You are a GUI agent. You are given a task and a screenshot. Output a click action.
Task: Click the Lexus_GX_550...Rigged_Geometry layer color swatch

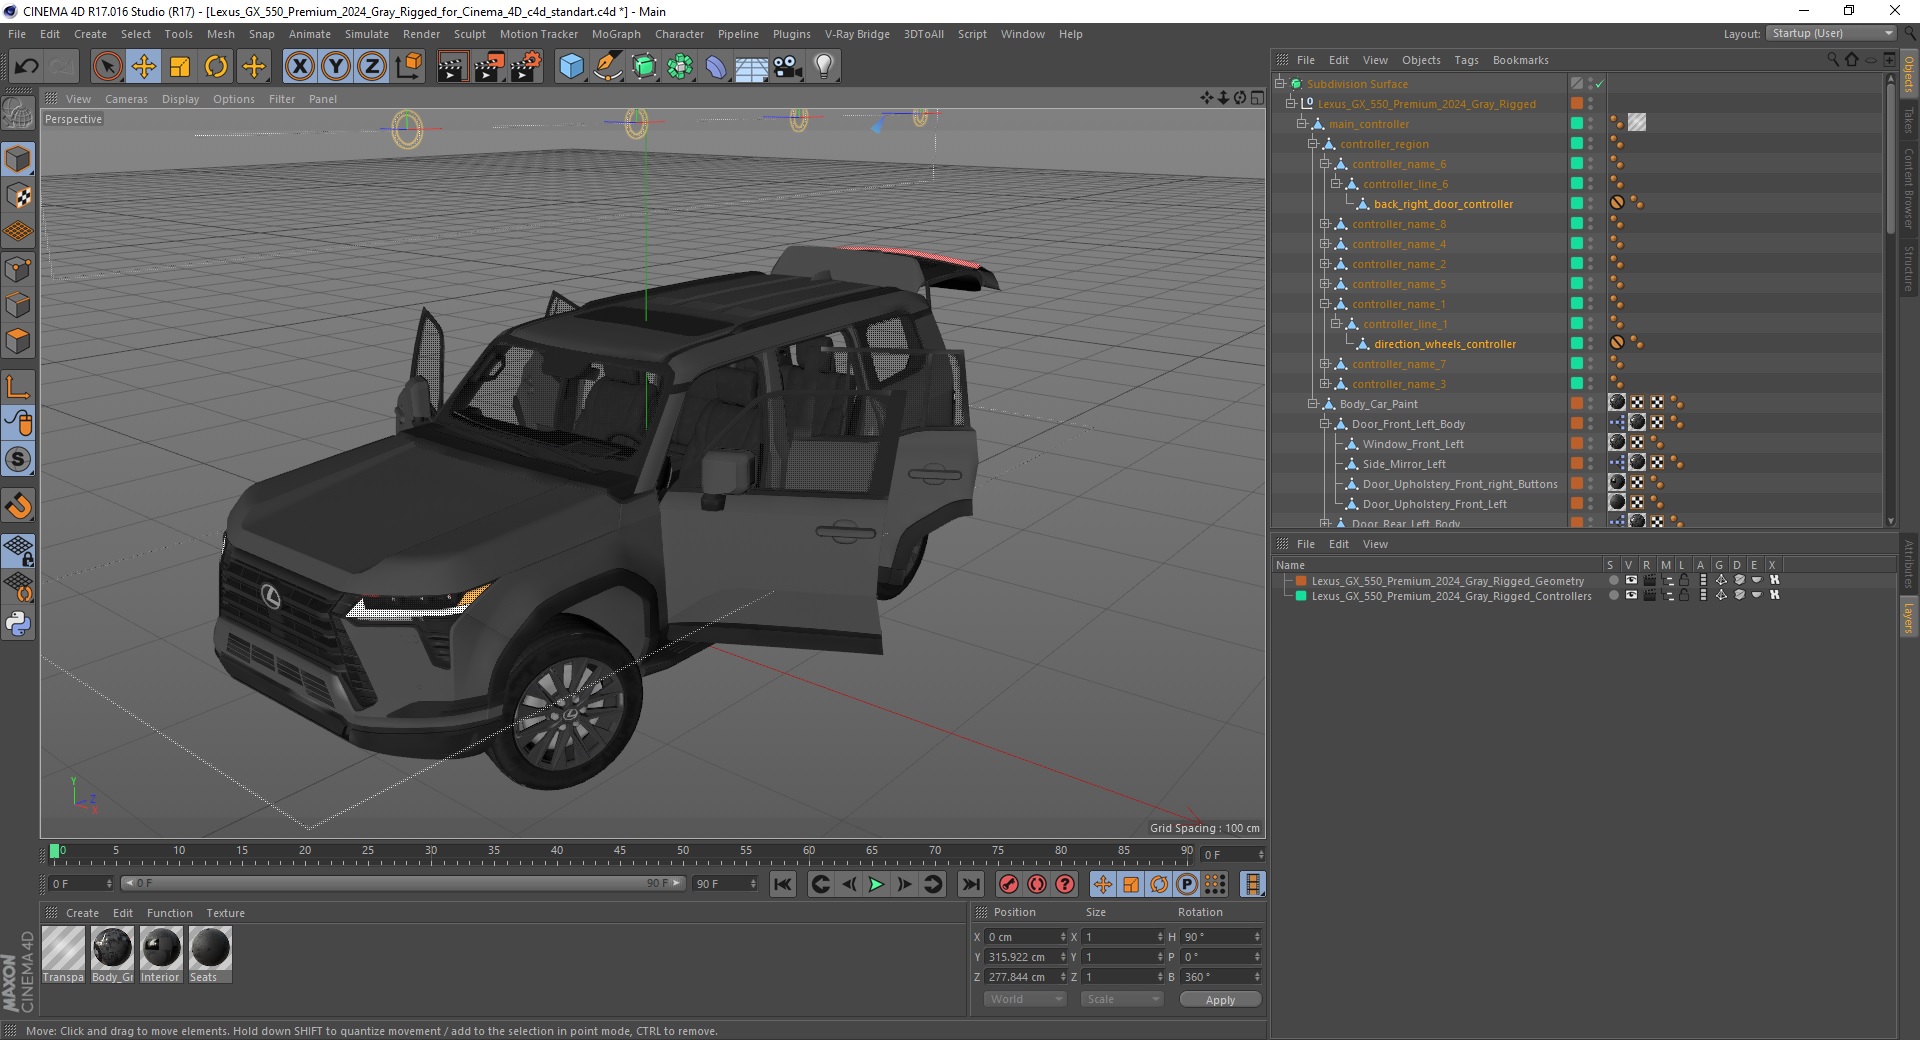coord(1301,581)
